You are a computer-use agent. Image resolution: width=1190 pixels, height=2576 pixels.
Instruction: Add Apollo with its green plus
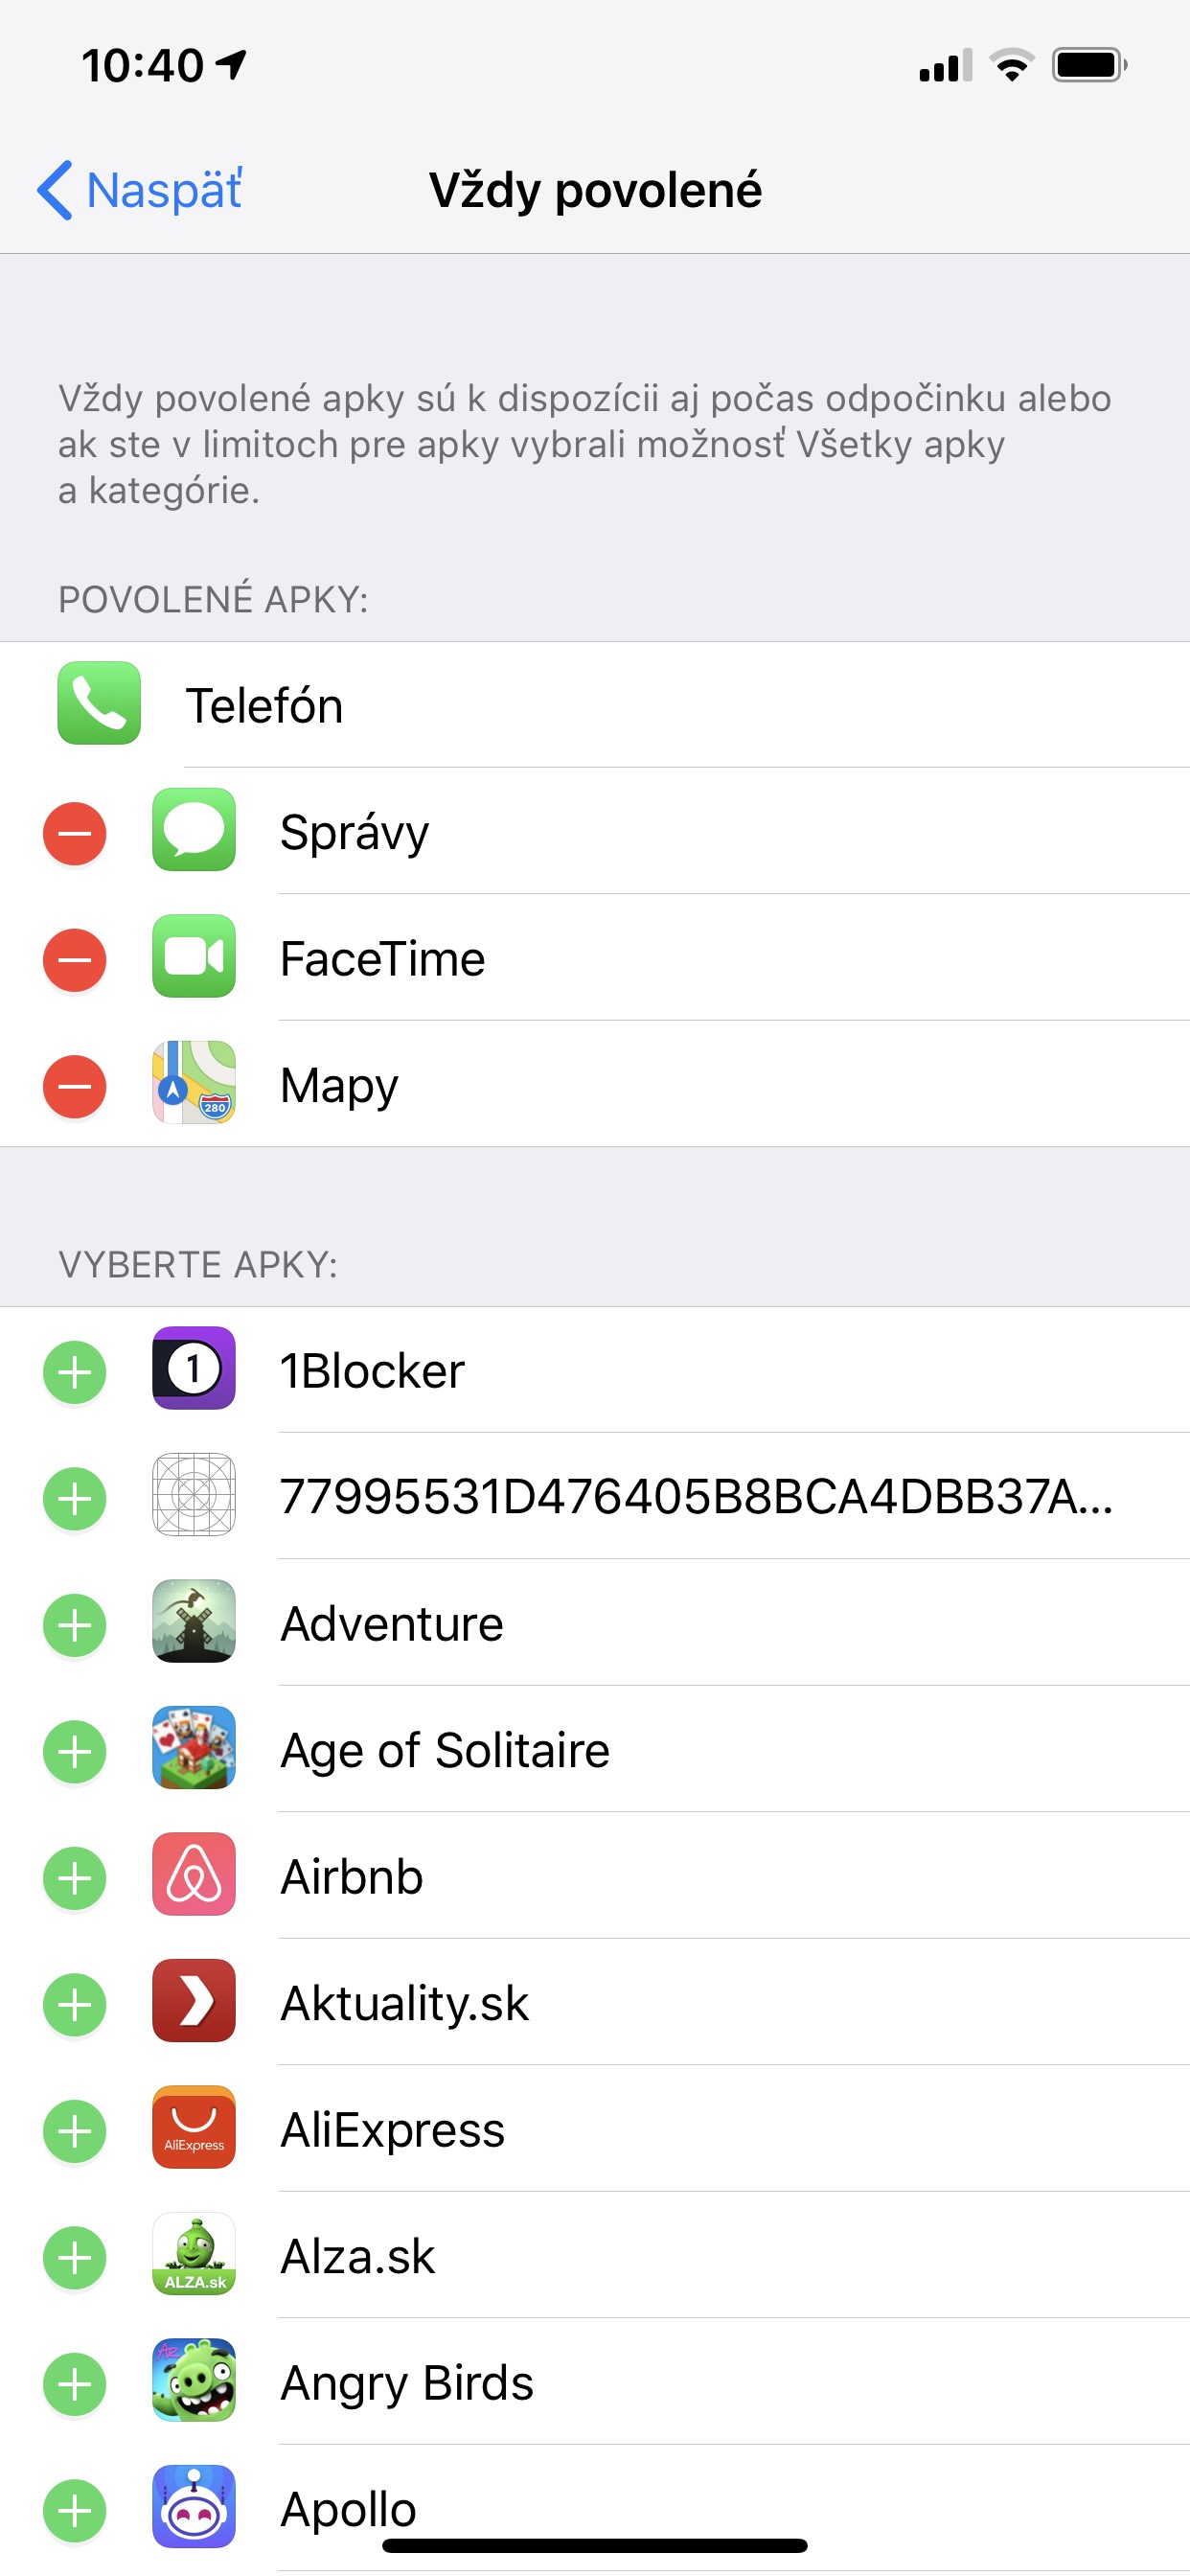(74, 2510)
